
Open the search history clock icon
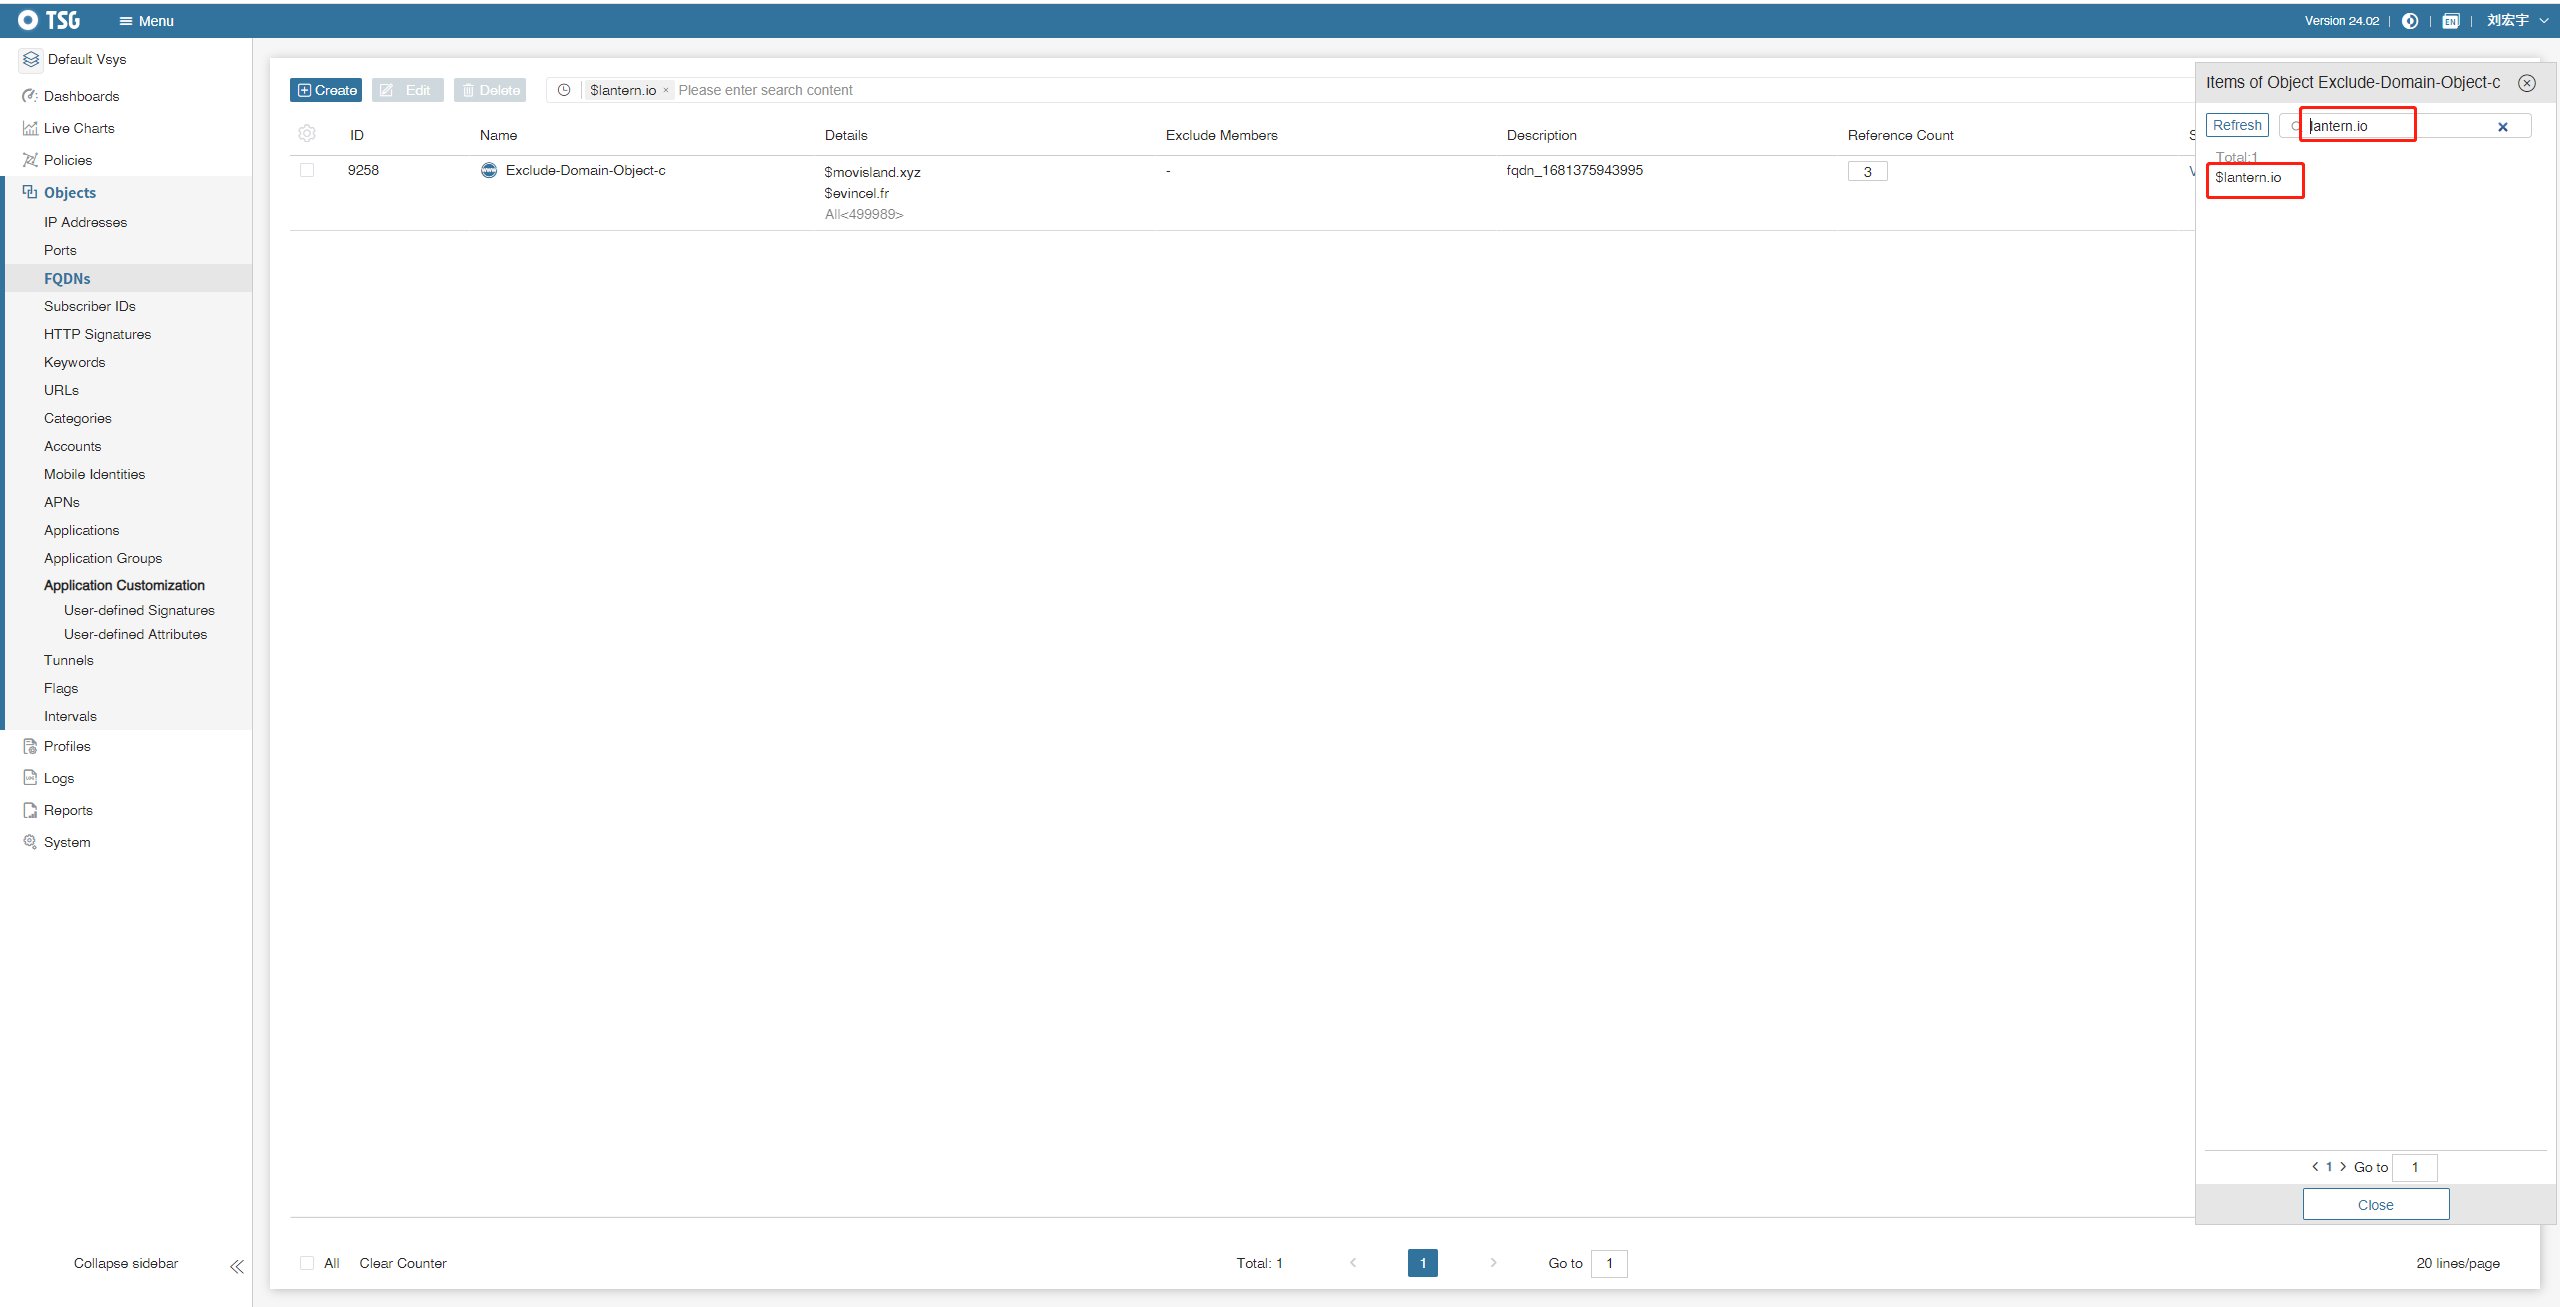(x=564, y=90)
